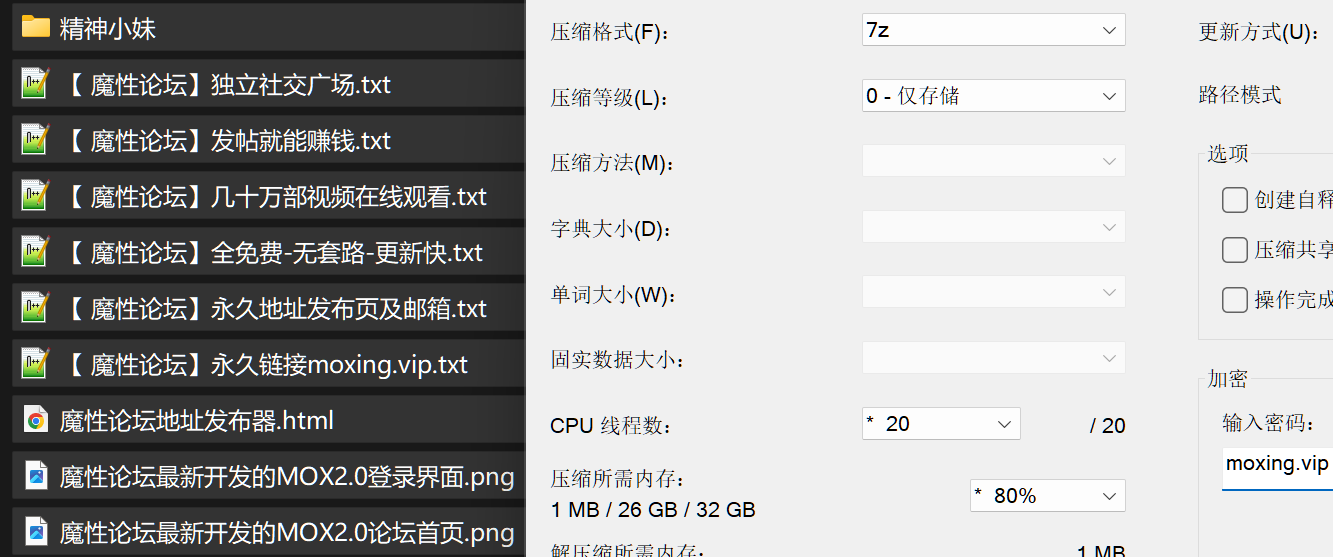Click the Chrome icon of 魔性论坛地址发布器.html
Image resolution: width=1333 pixels, height=557 pixels.
(x=36, y=420)
